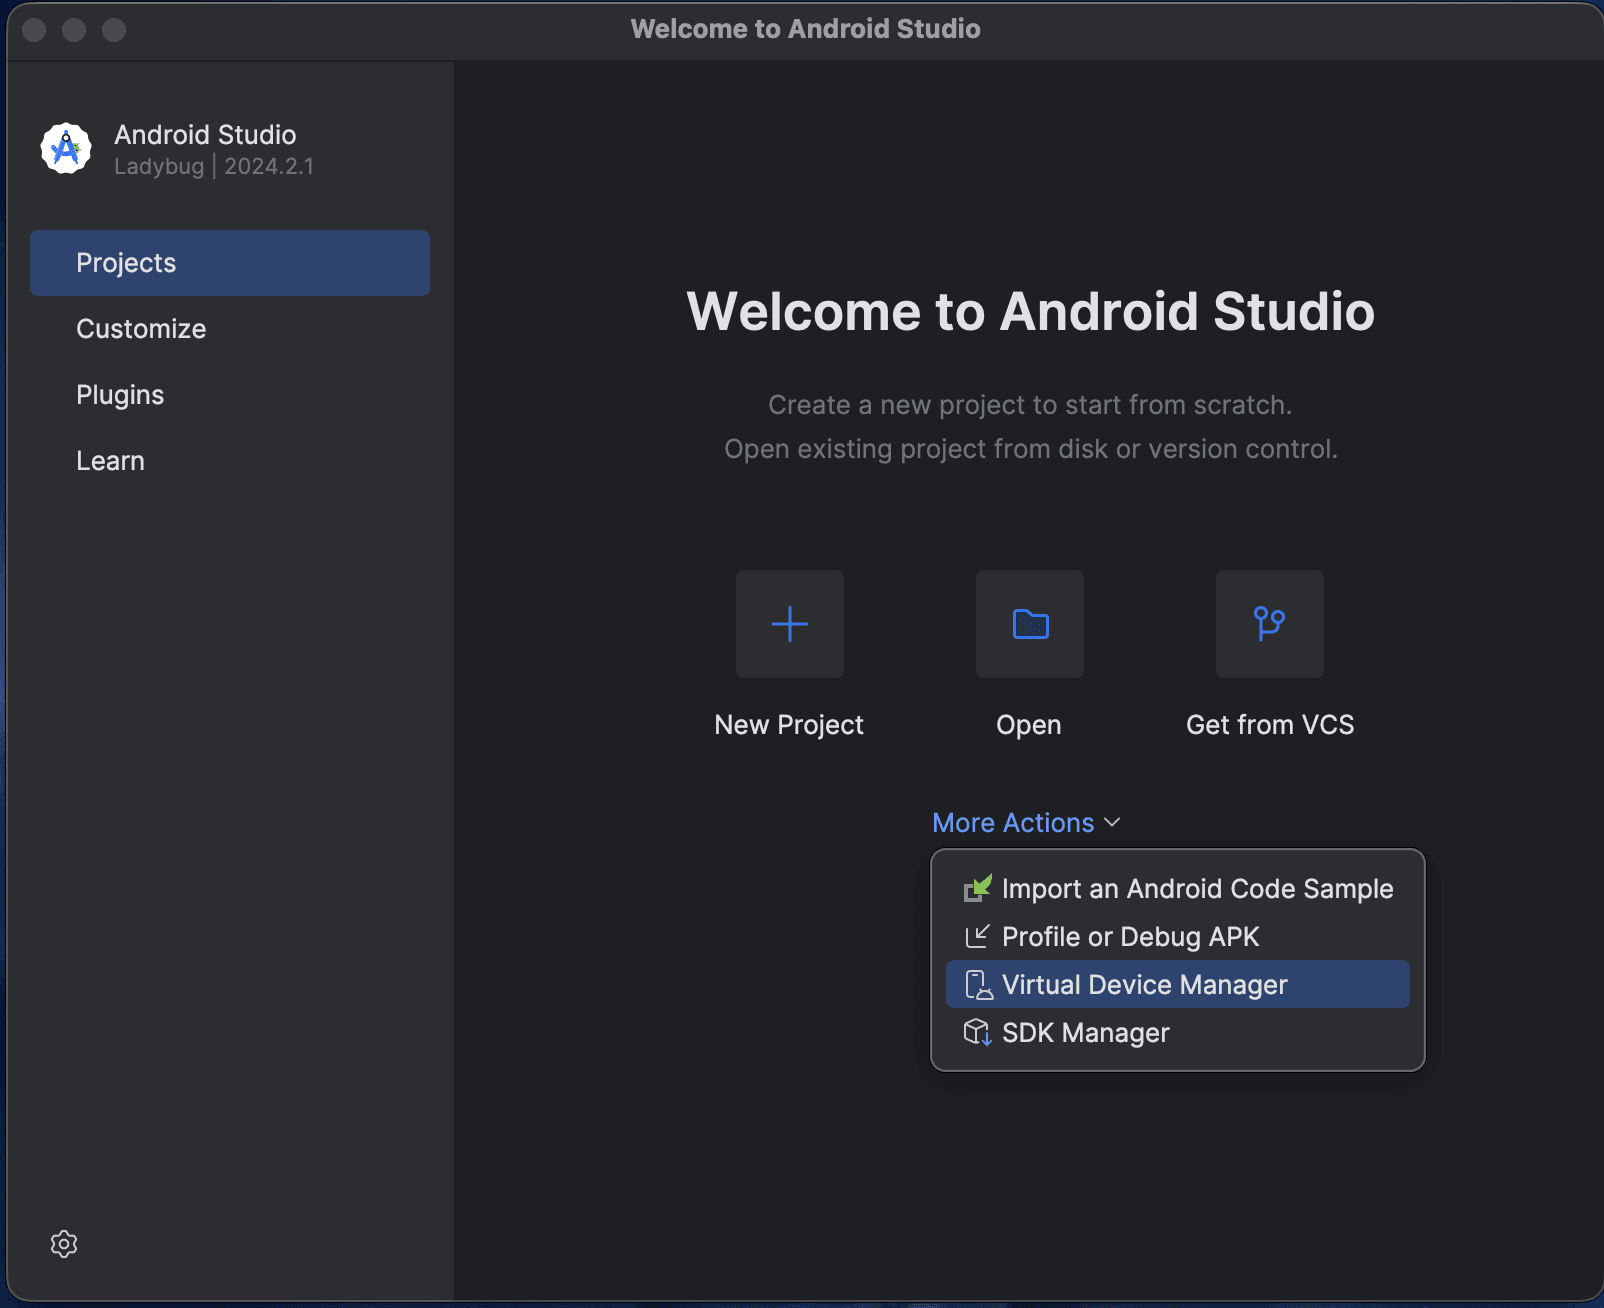Collapse the More Actions dropdown

(1013, 823)
